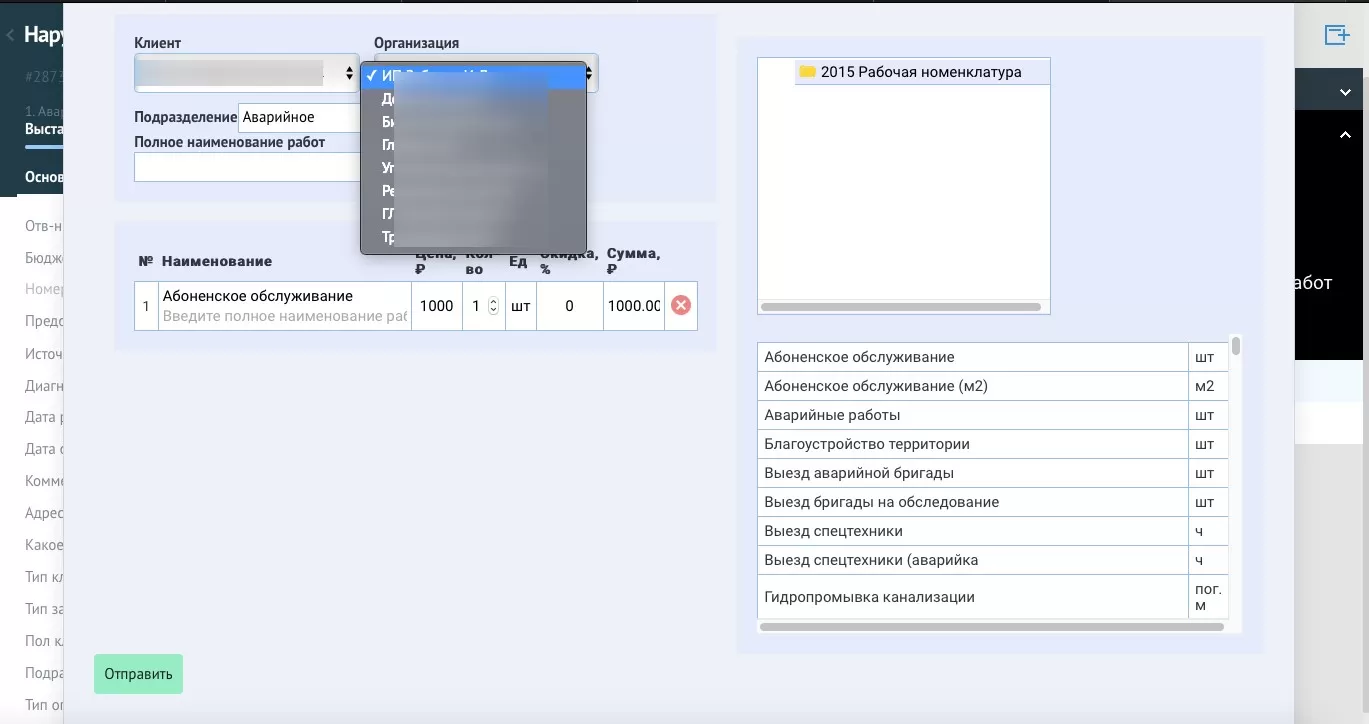This screenshot has width=1369, height=724.
Task: Click the Подразделение field with Аварийное
Action: tap(298, 118)
